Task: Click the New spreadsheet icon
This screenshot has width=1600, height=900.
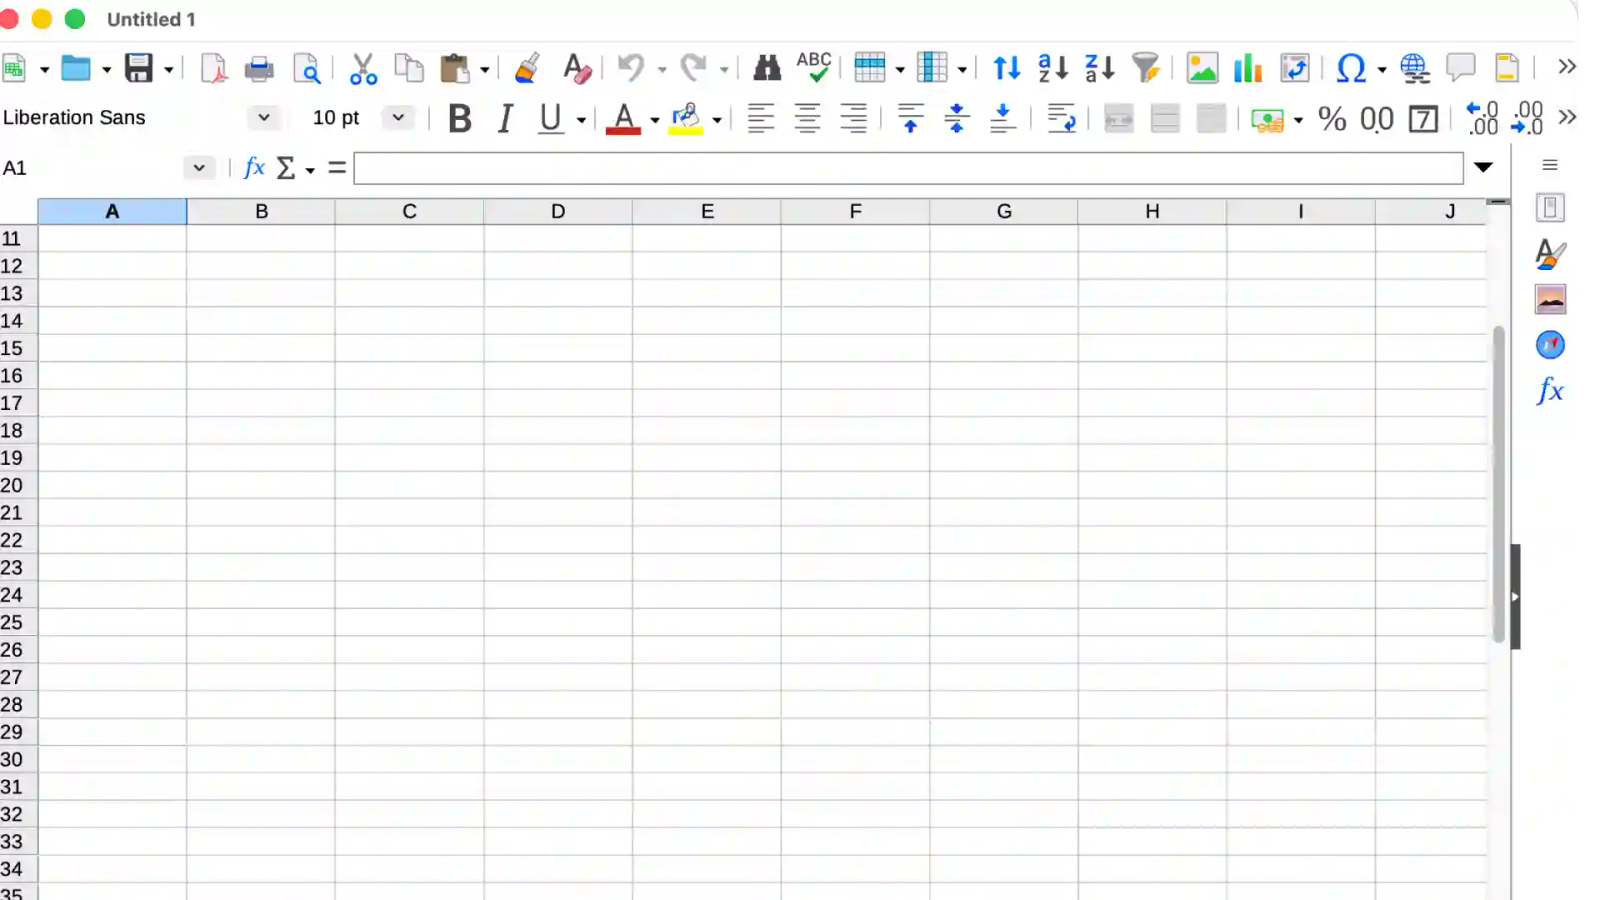Action: (x=14, y=69)
